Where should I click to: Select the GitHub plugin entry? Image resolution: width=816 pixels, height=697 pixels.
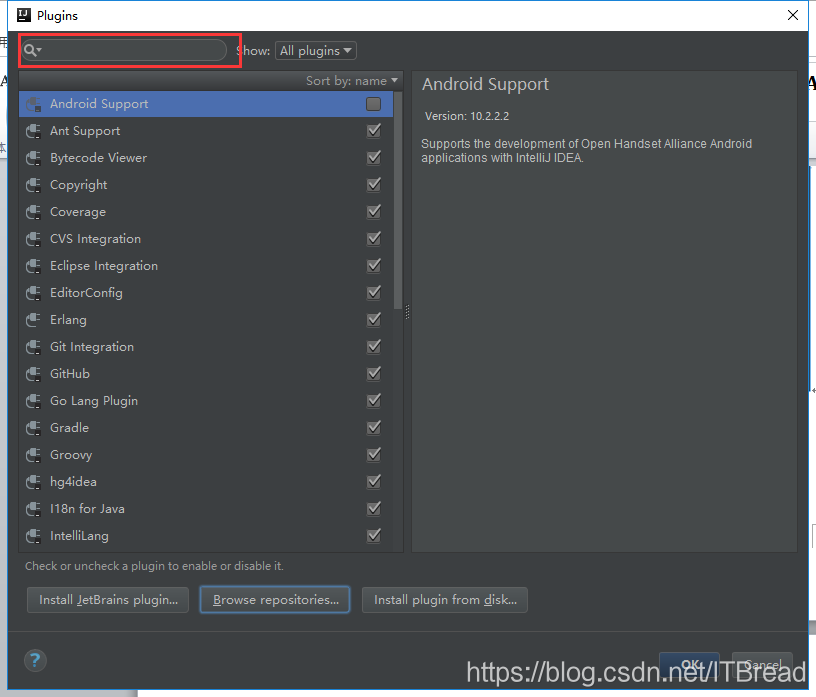(206, 374)
